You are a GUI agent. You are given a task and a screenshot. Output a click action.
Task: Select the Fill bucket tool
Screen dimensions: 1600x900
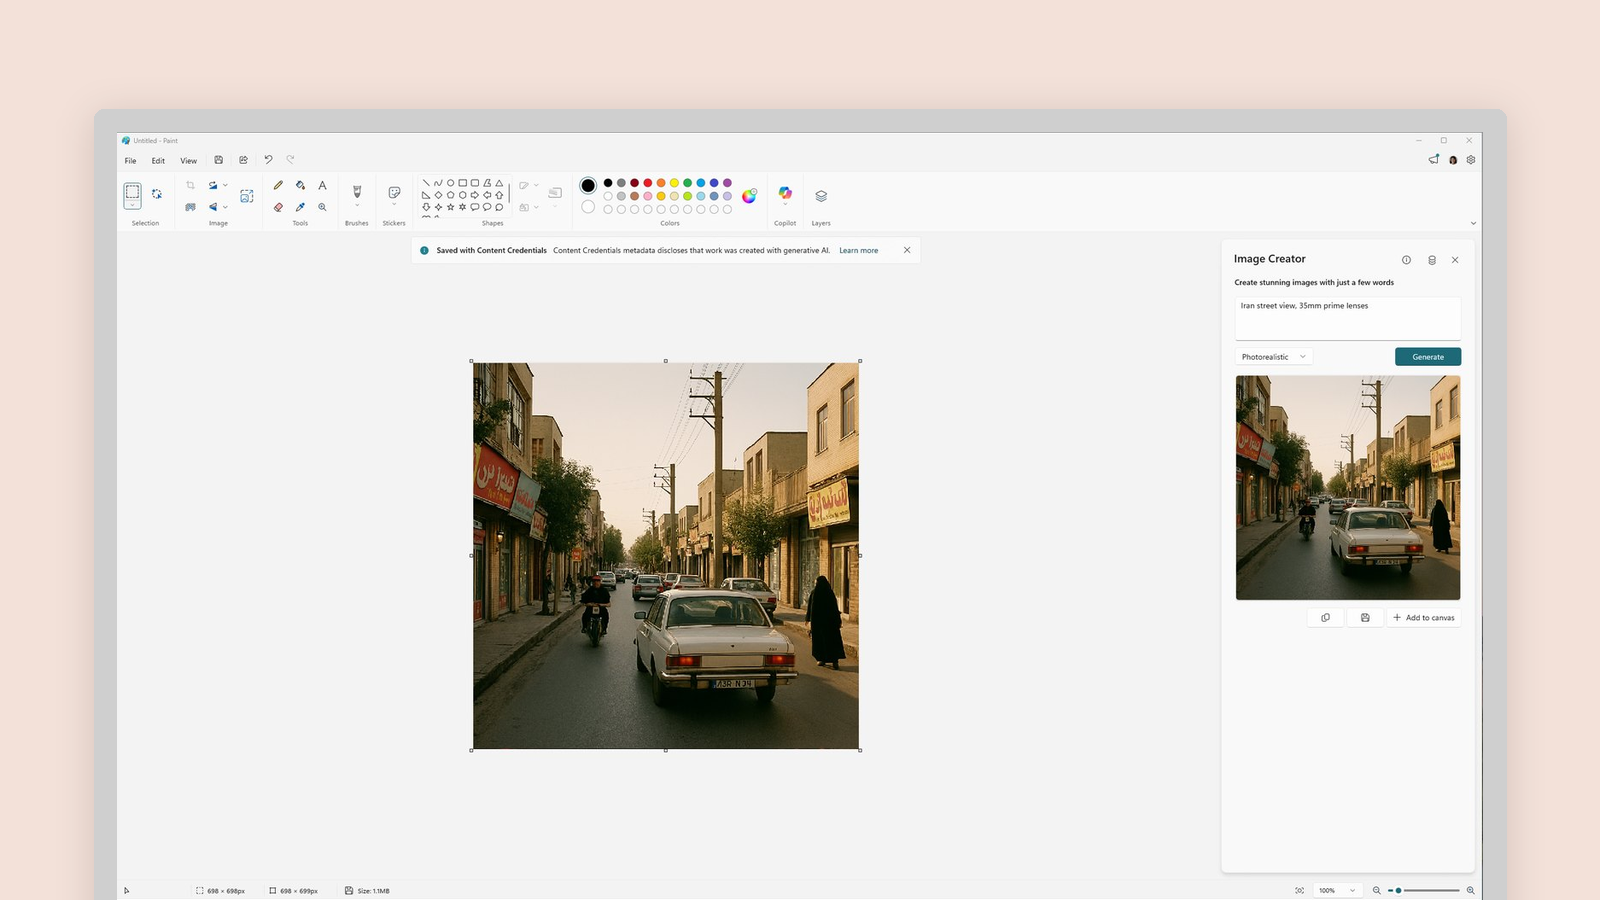click(300, 185)
